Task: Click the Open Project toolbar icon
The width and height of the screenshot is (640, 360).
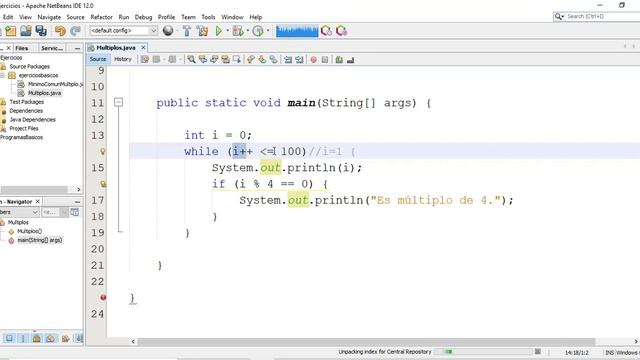Action: point(26,31)
